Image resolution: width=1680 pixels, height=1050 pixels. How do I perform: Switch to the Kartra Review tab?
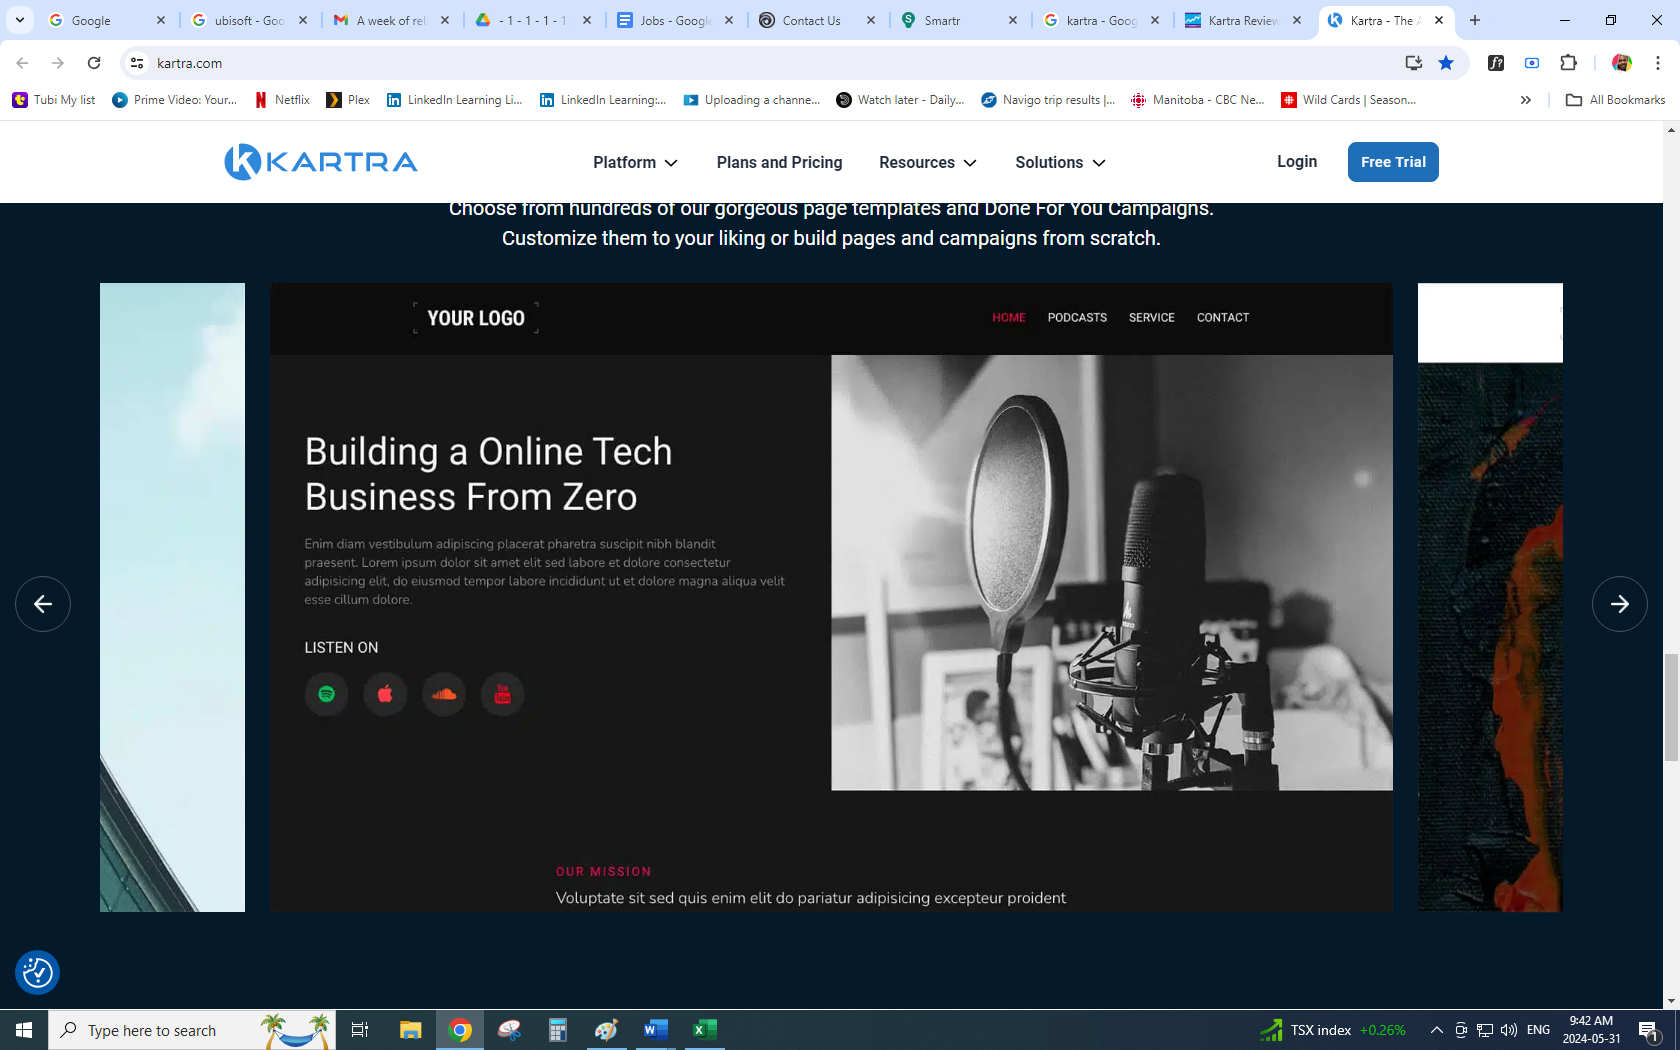[x=1242, y=20]
